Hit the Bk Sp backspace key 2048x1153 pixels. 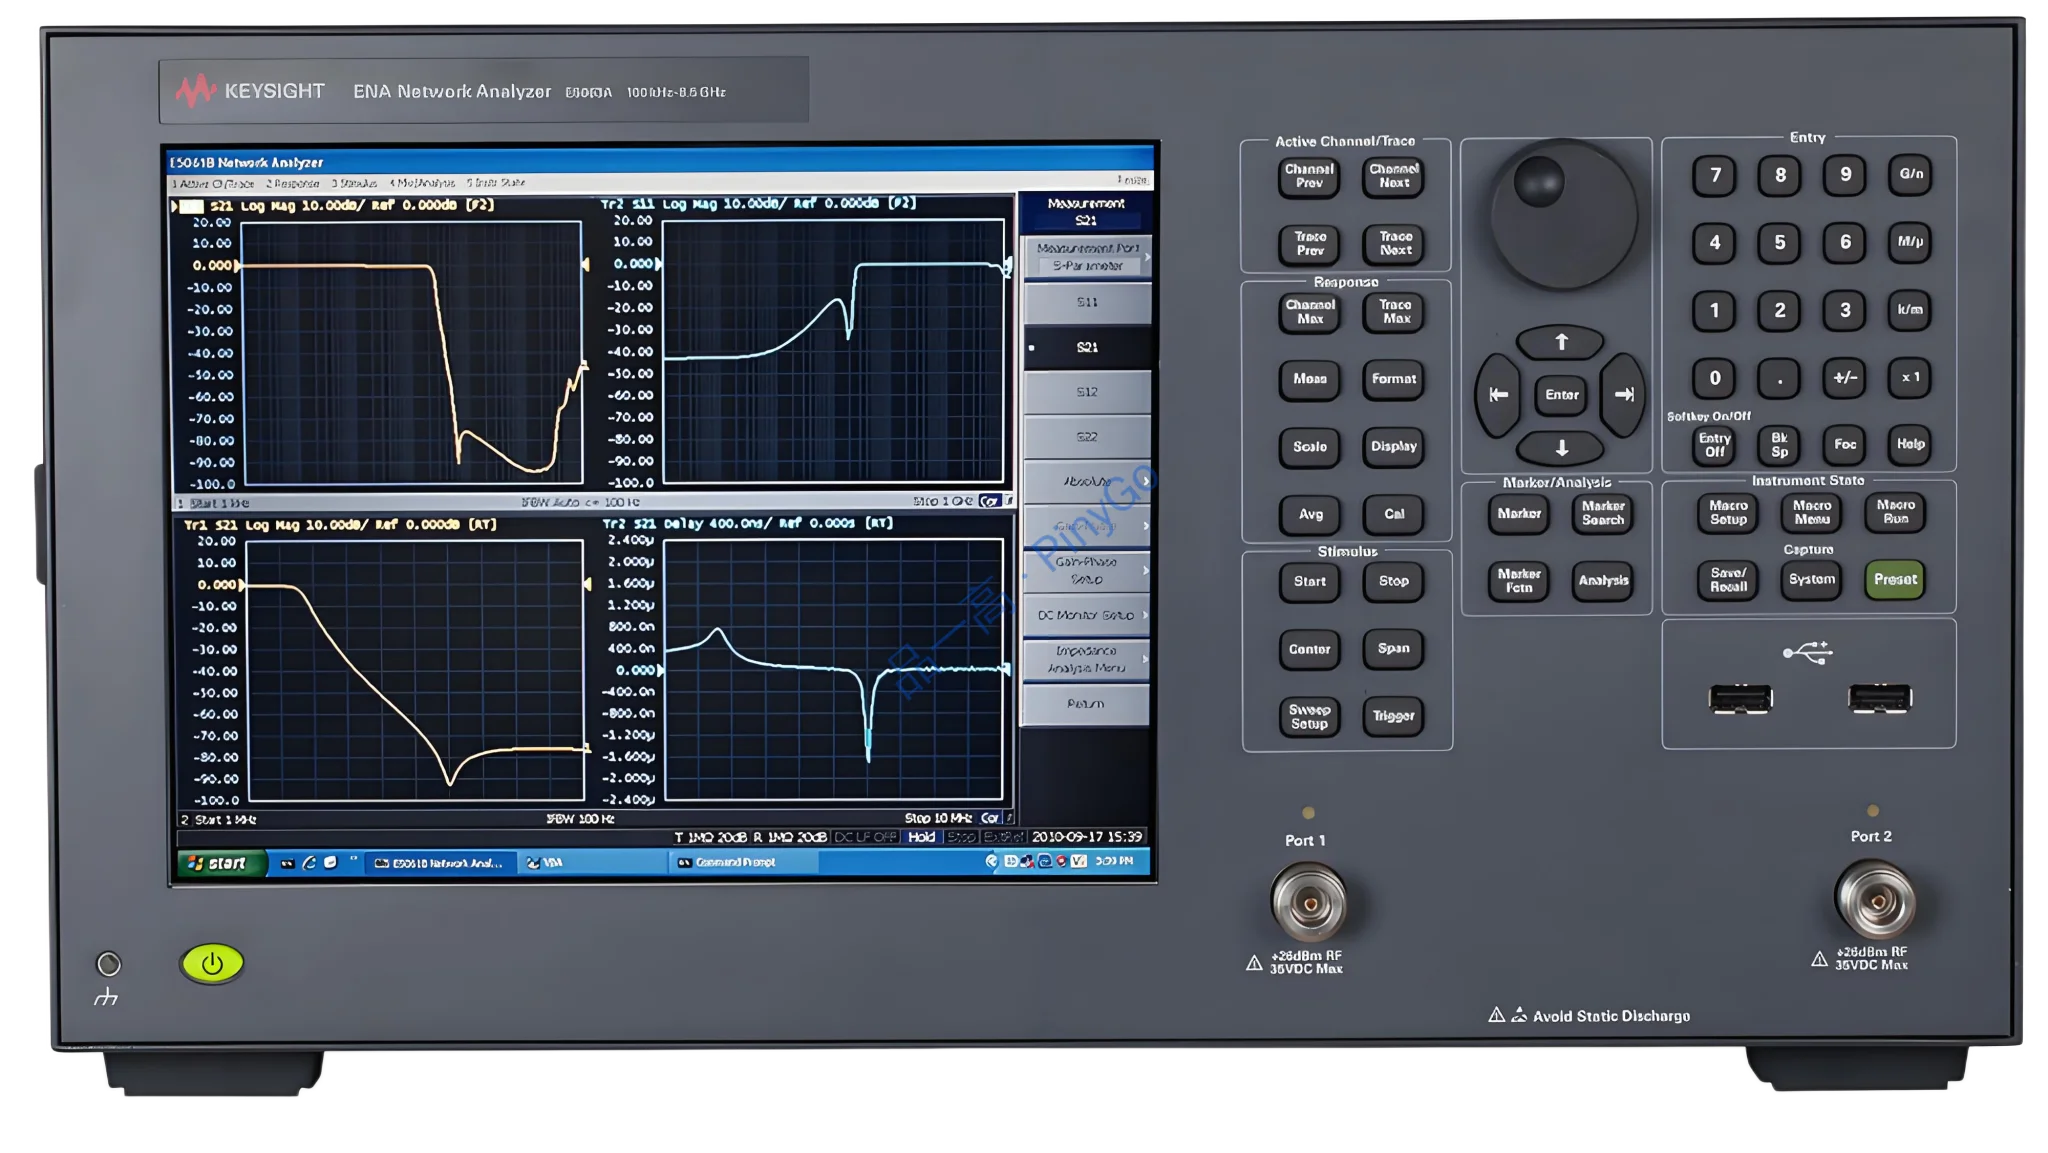(1780, 445)
